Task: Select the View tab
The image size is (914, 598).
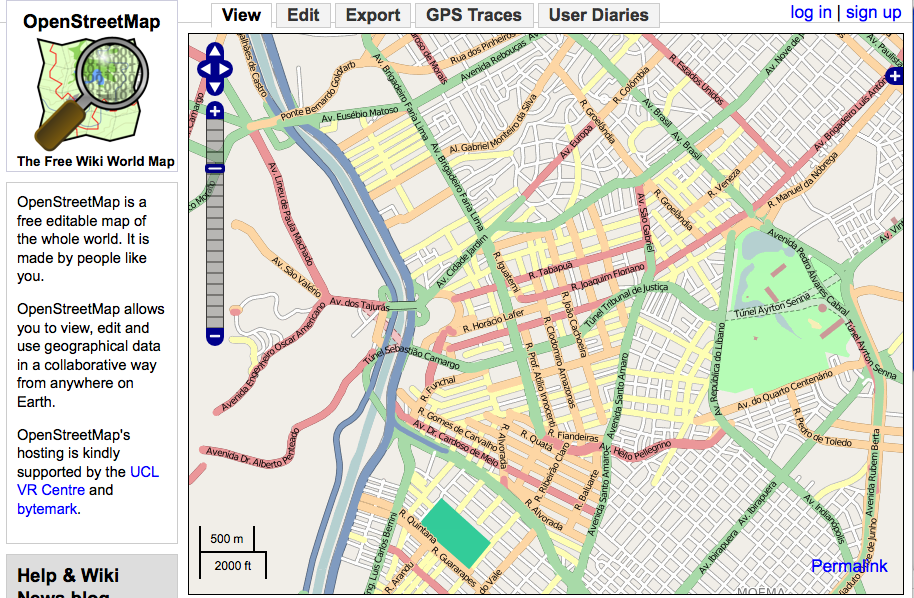Action: click(241, 15)
